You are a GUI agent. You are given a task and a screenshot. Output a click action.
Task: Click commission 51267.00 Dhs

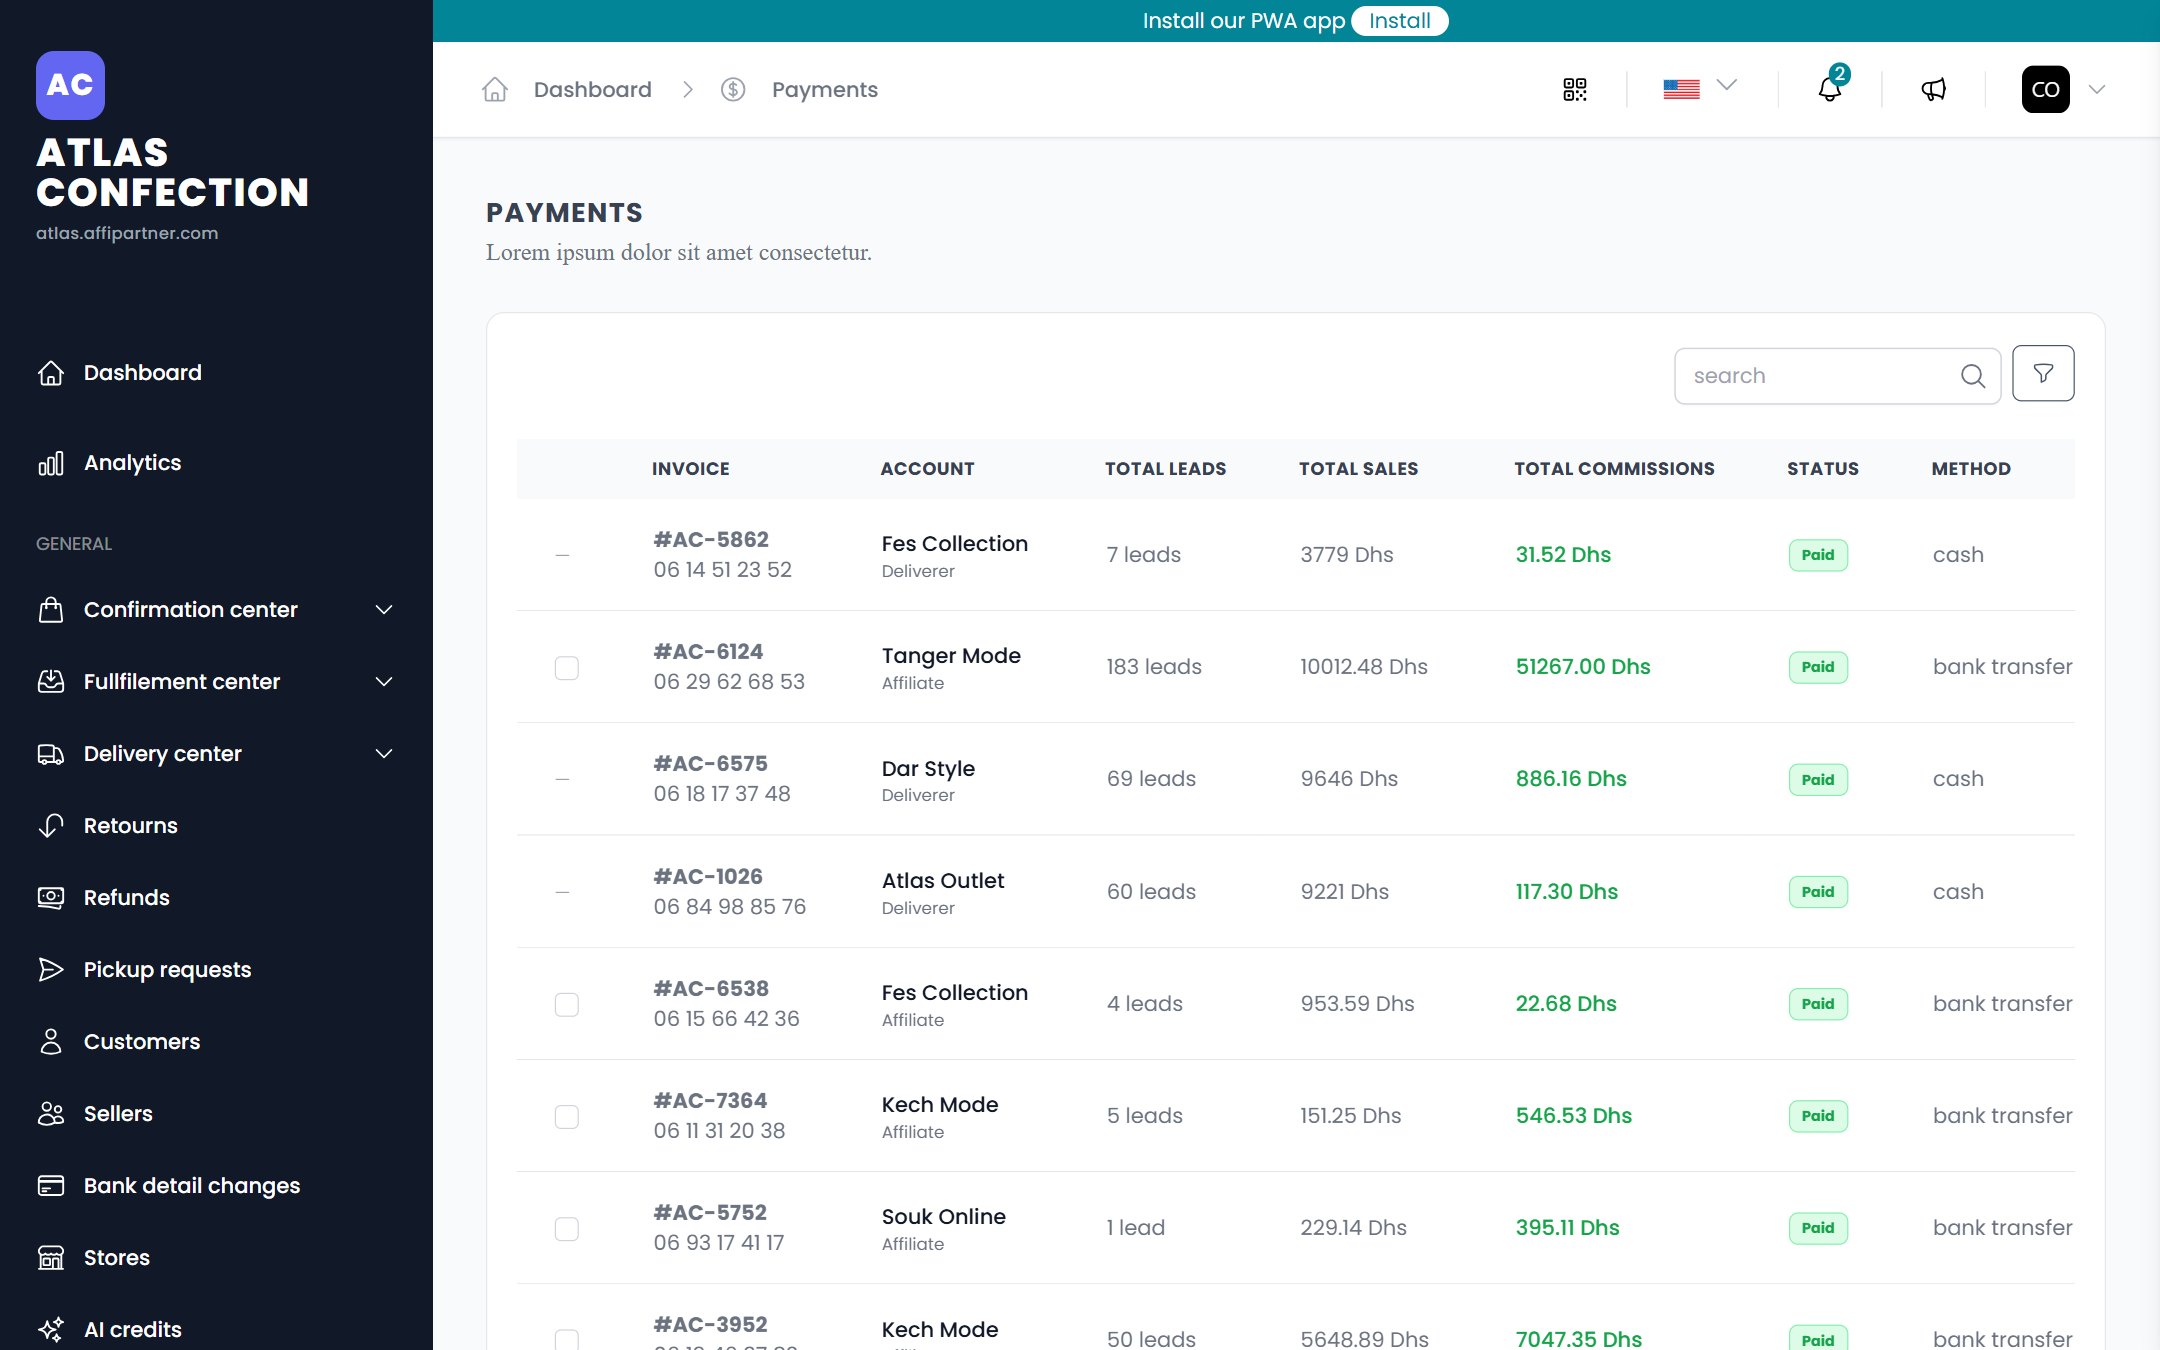coord(1583,667)
